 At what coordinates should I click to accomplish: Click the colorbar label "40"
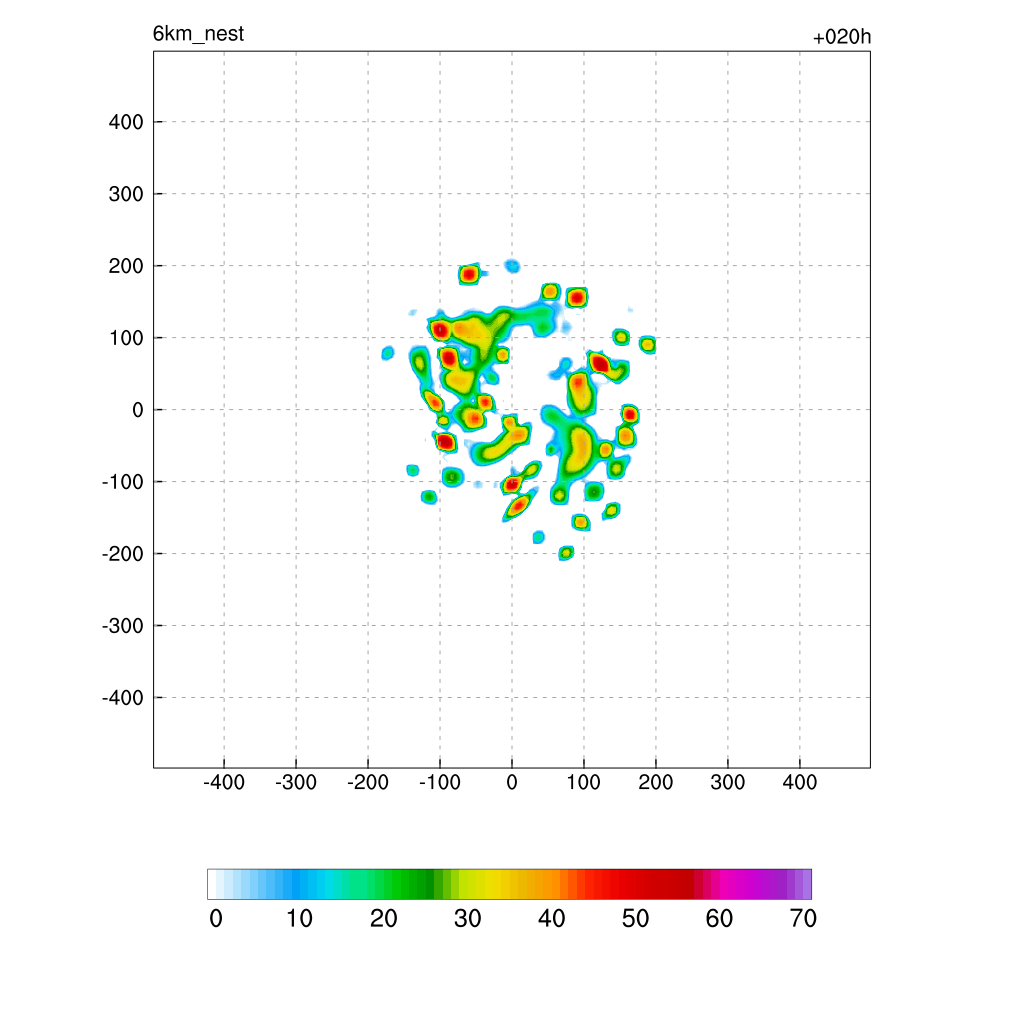(551, 919)
